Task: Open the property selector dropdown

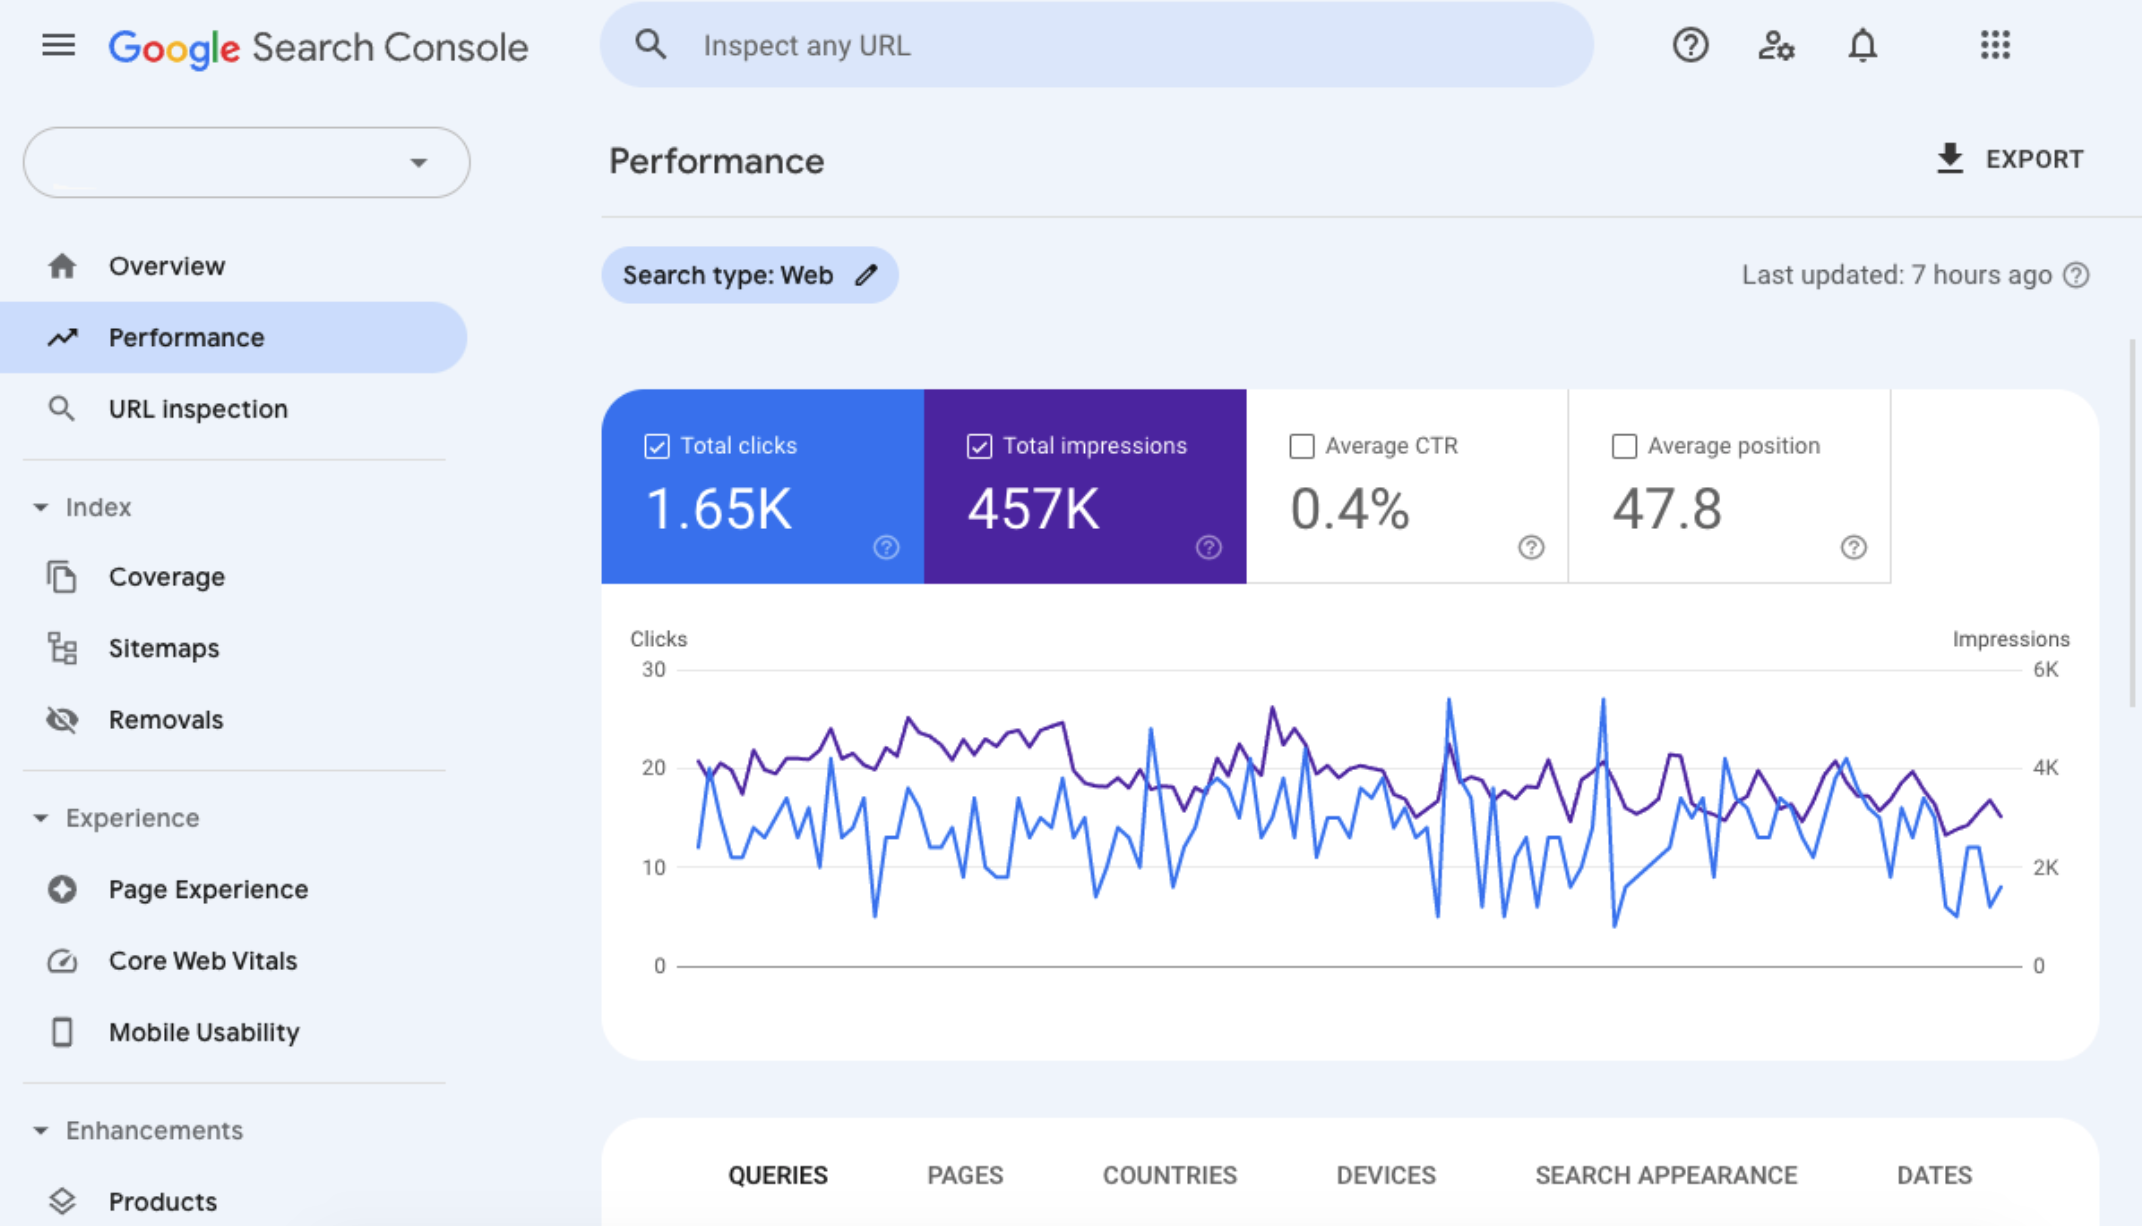Action: point(419,162)
